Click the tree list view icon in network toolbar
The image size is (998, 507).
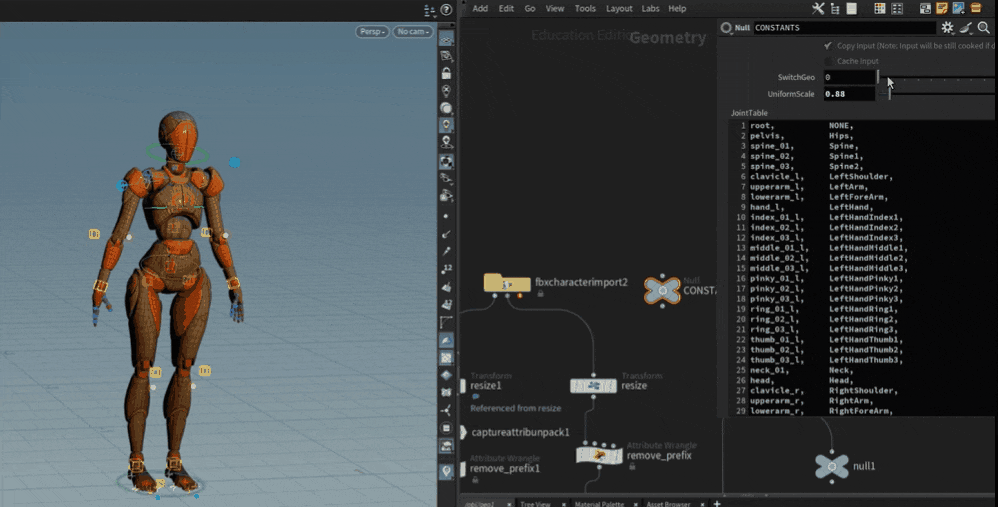835,8
